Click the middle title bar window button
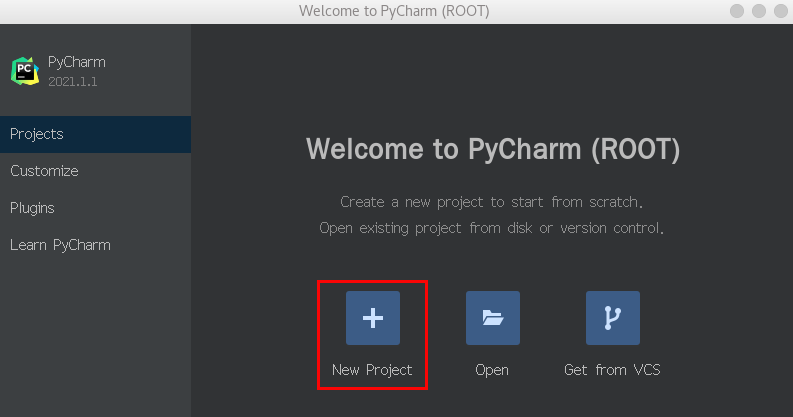The height and width of the screenshot is (417, 793). click(x=759, y=11)
